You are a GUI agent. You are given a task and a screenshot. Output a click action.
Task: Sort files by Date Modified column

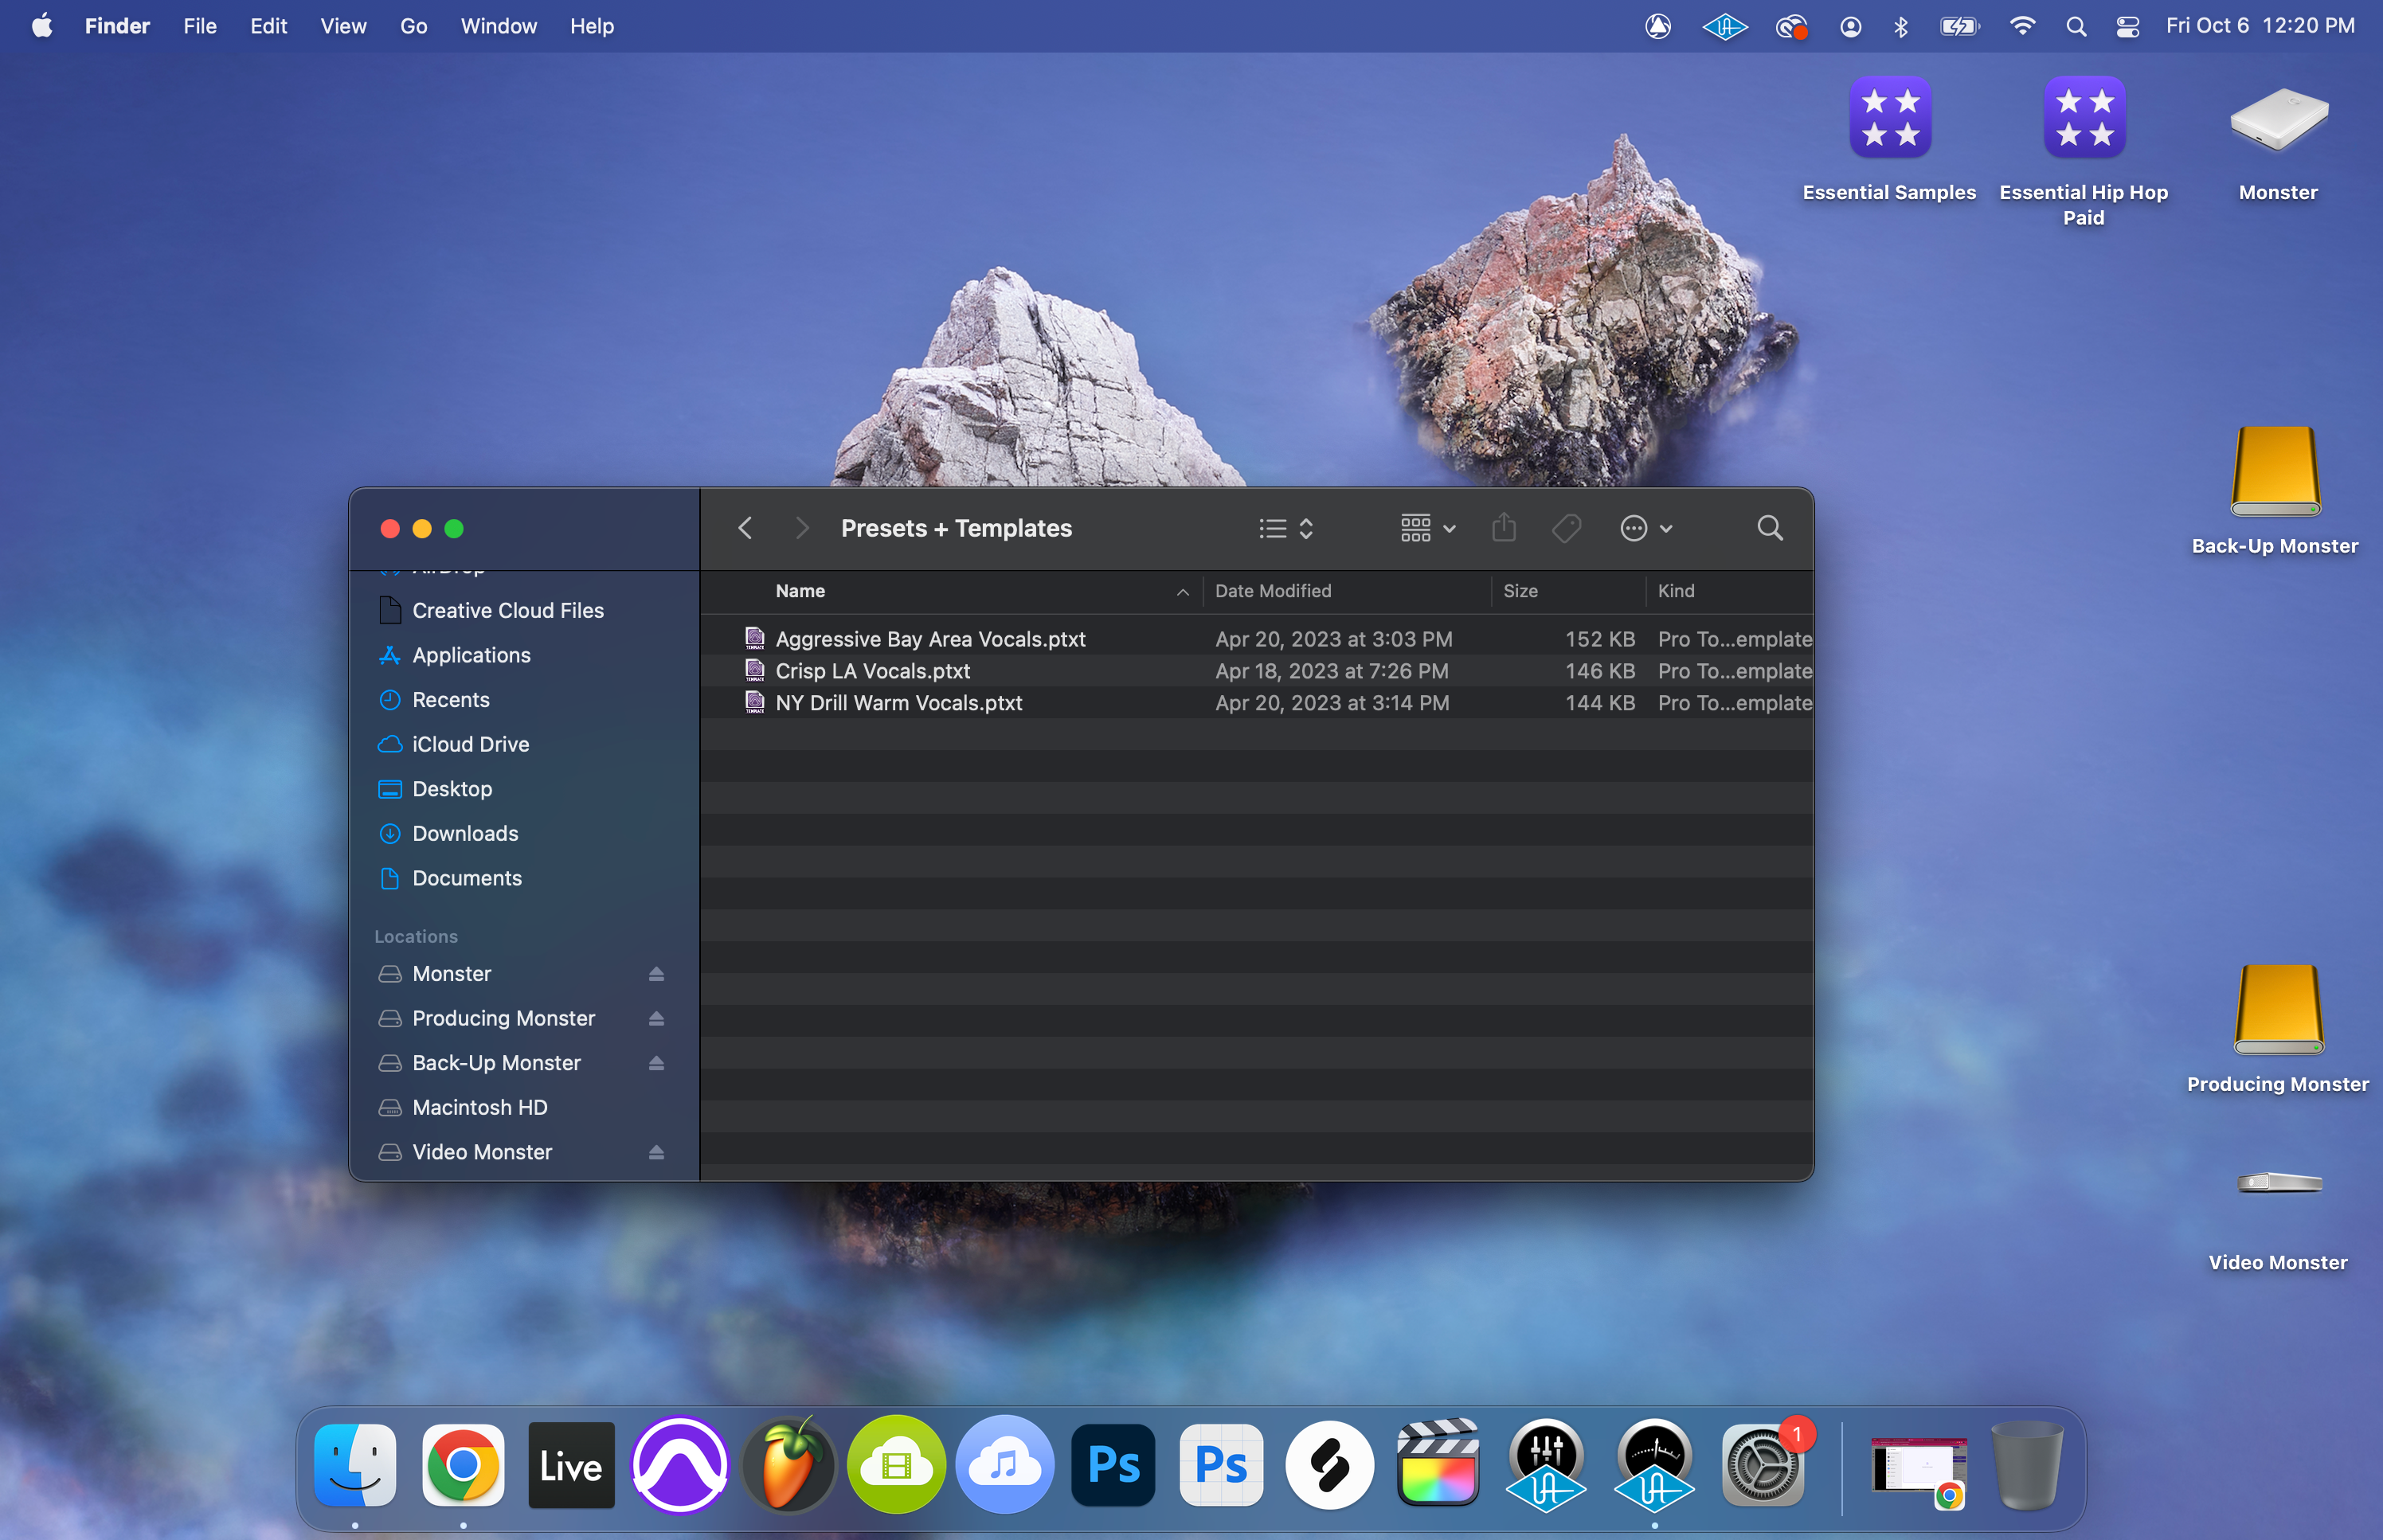1273,591
